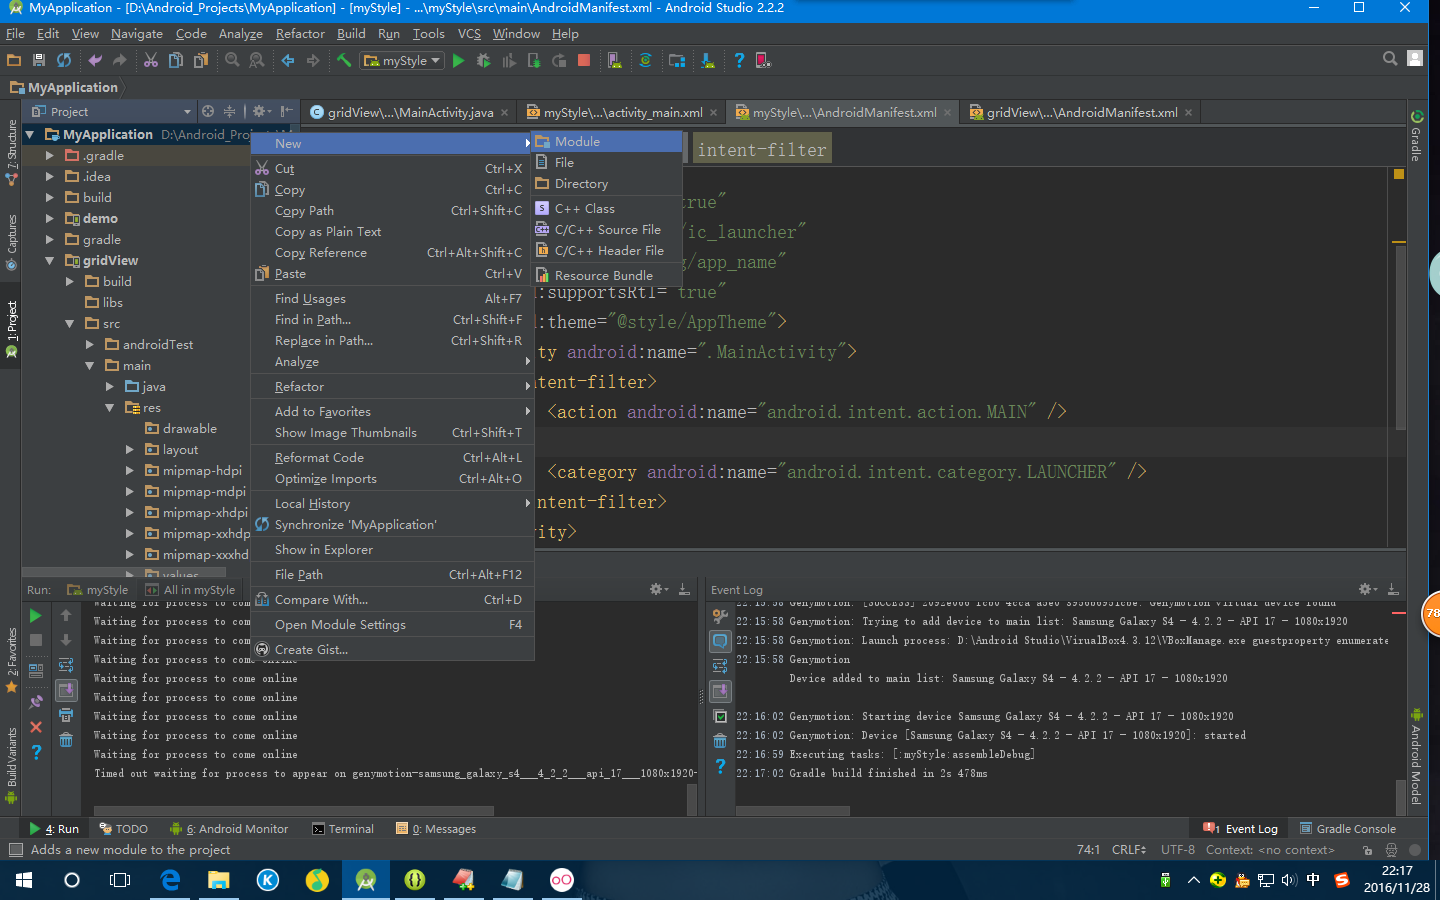Viewport: 1440px width, 900px height.
Task: Open Microsoft Edge from the taskbar
Action: pyautogui.click(x=170, y=880)
